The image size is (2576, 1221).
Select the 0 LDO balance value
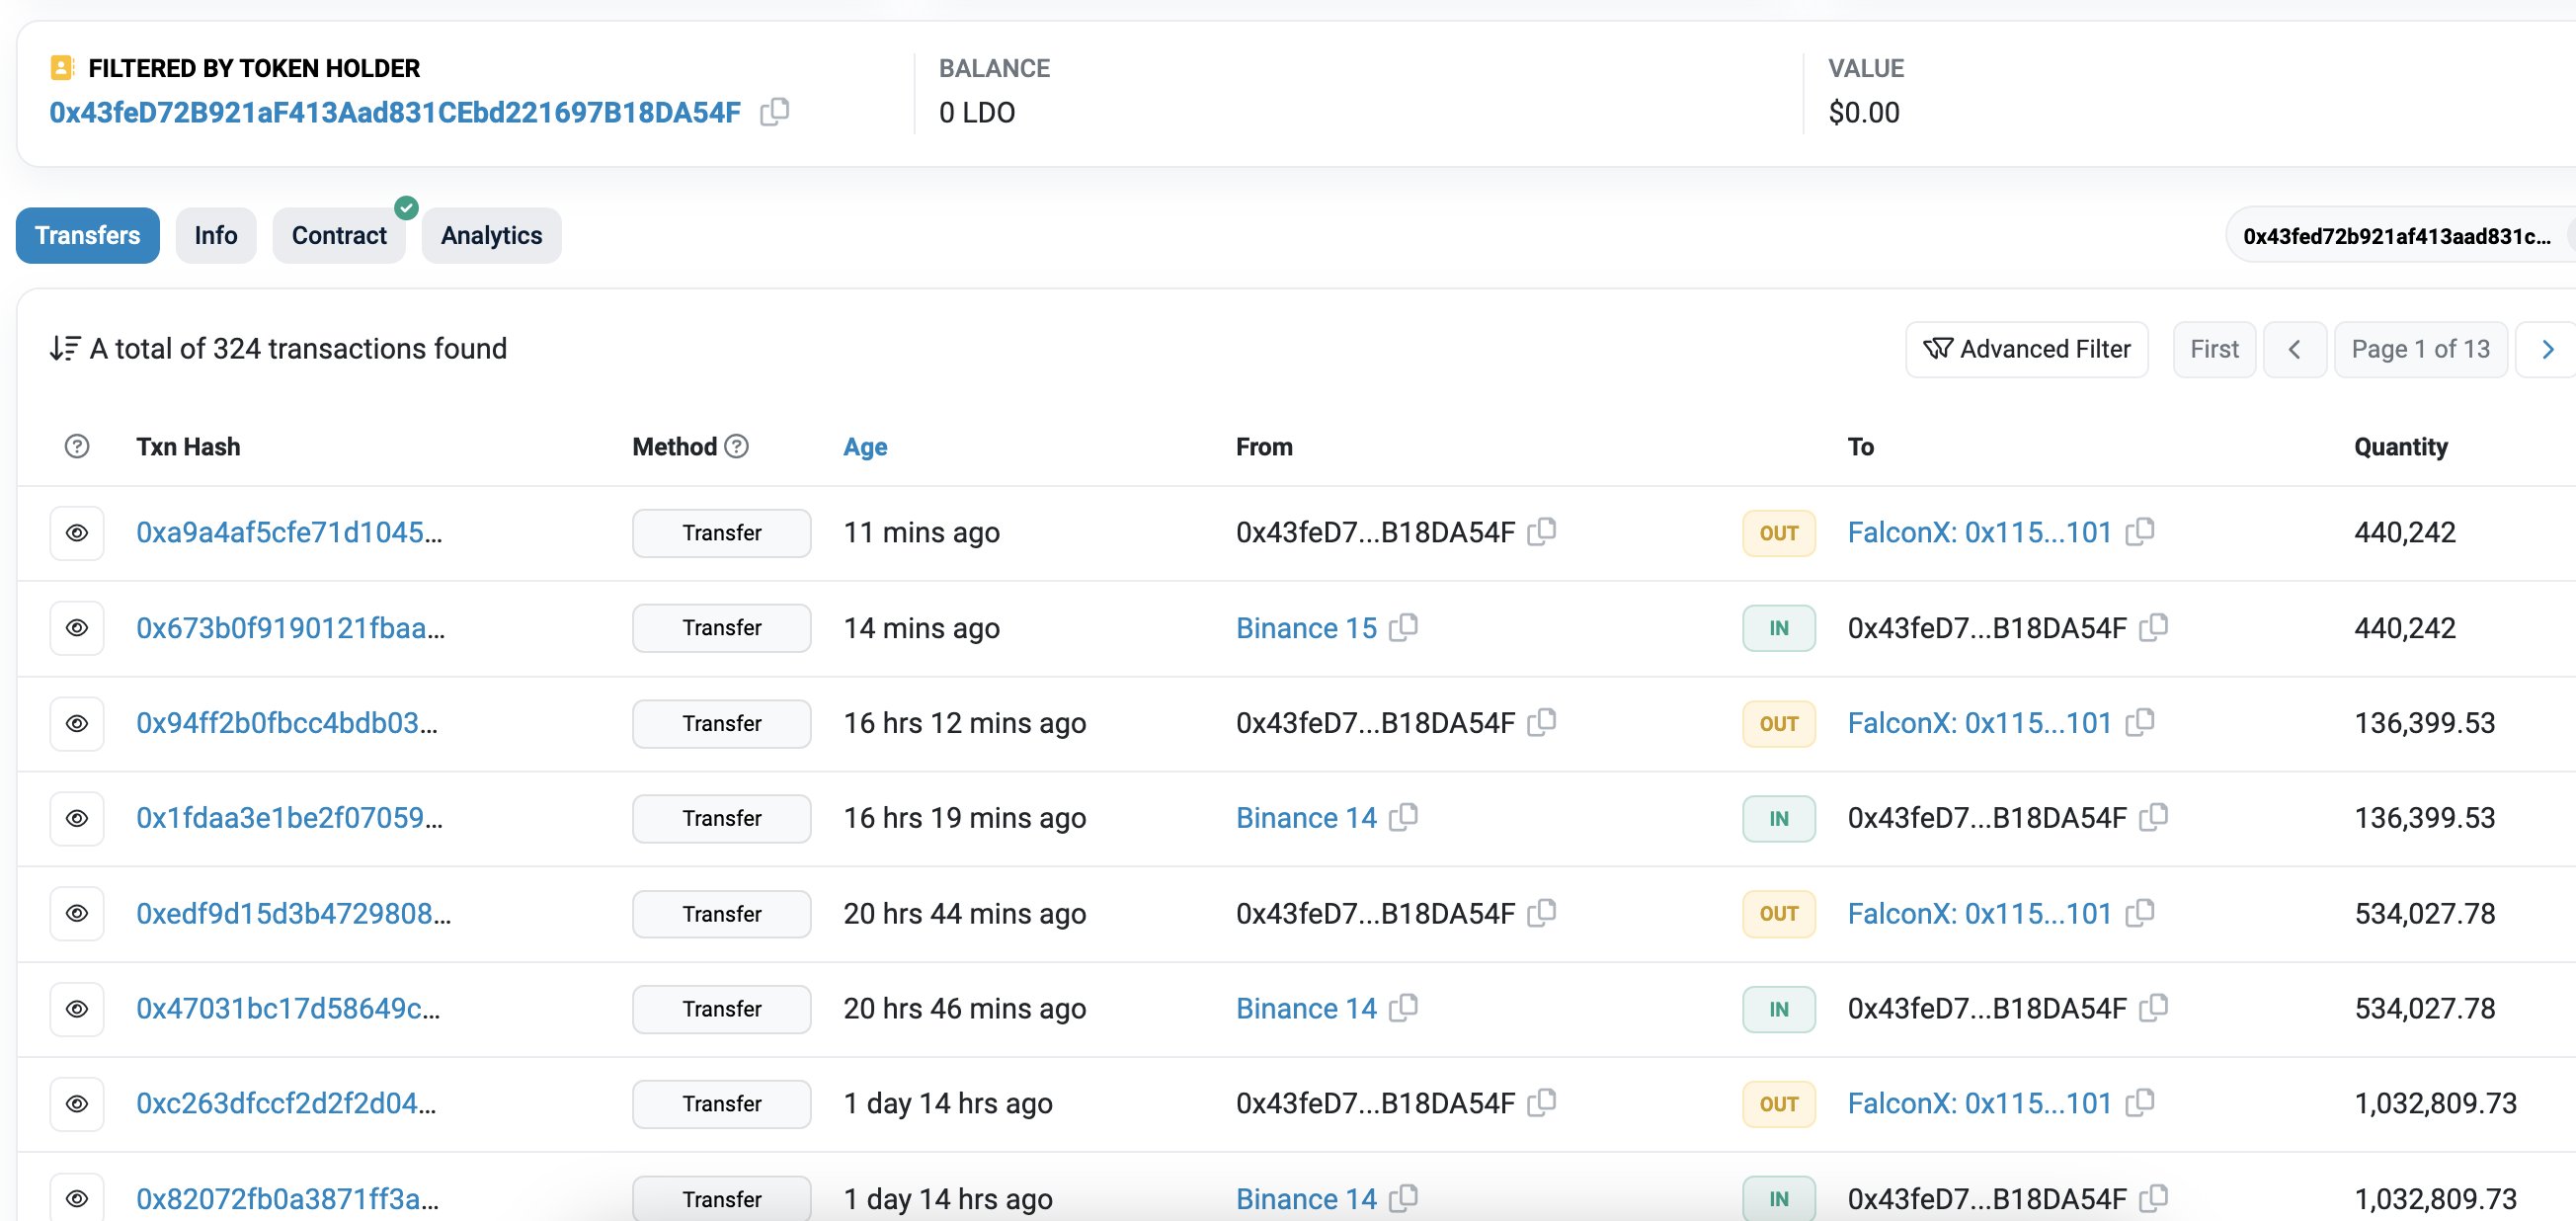(977, 112)
